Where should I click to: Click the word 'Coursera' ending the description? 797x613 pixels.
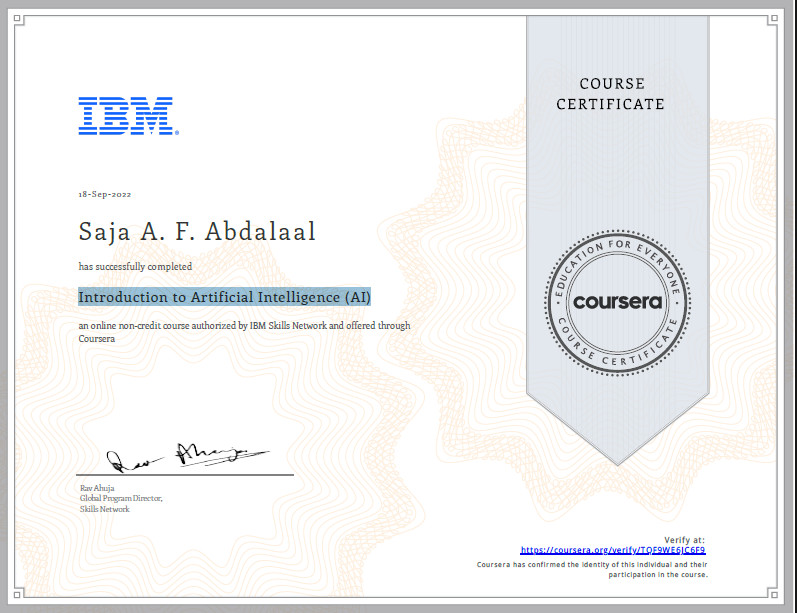point(97,339)
